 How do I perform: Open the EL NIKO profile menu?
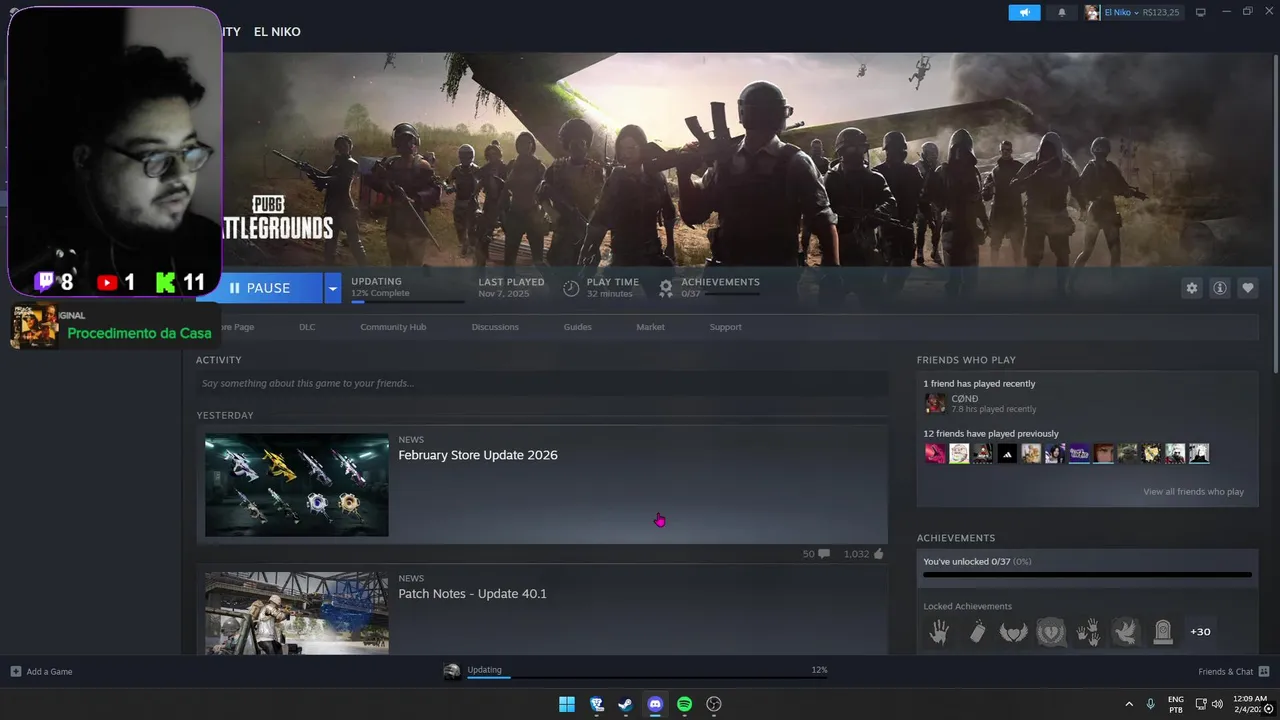(277, 32)
